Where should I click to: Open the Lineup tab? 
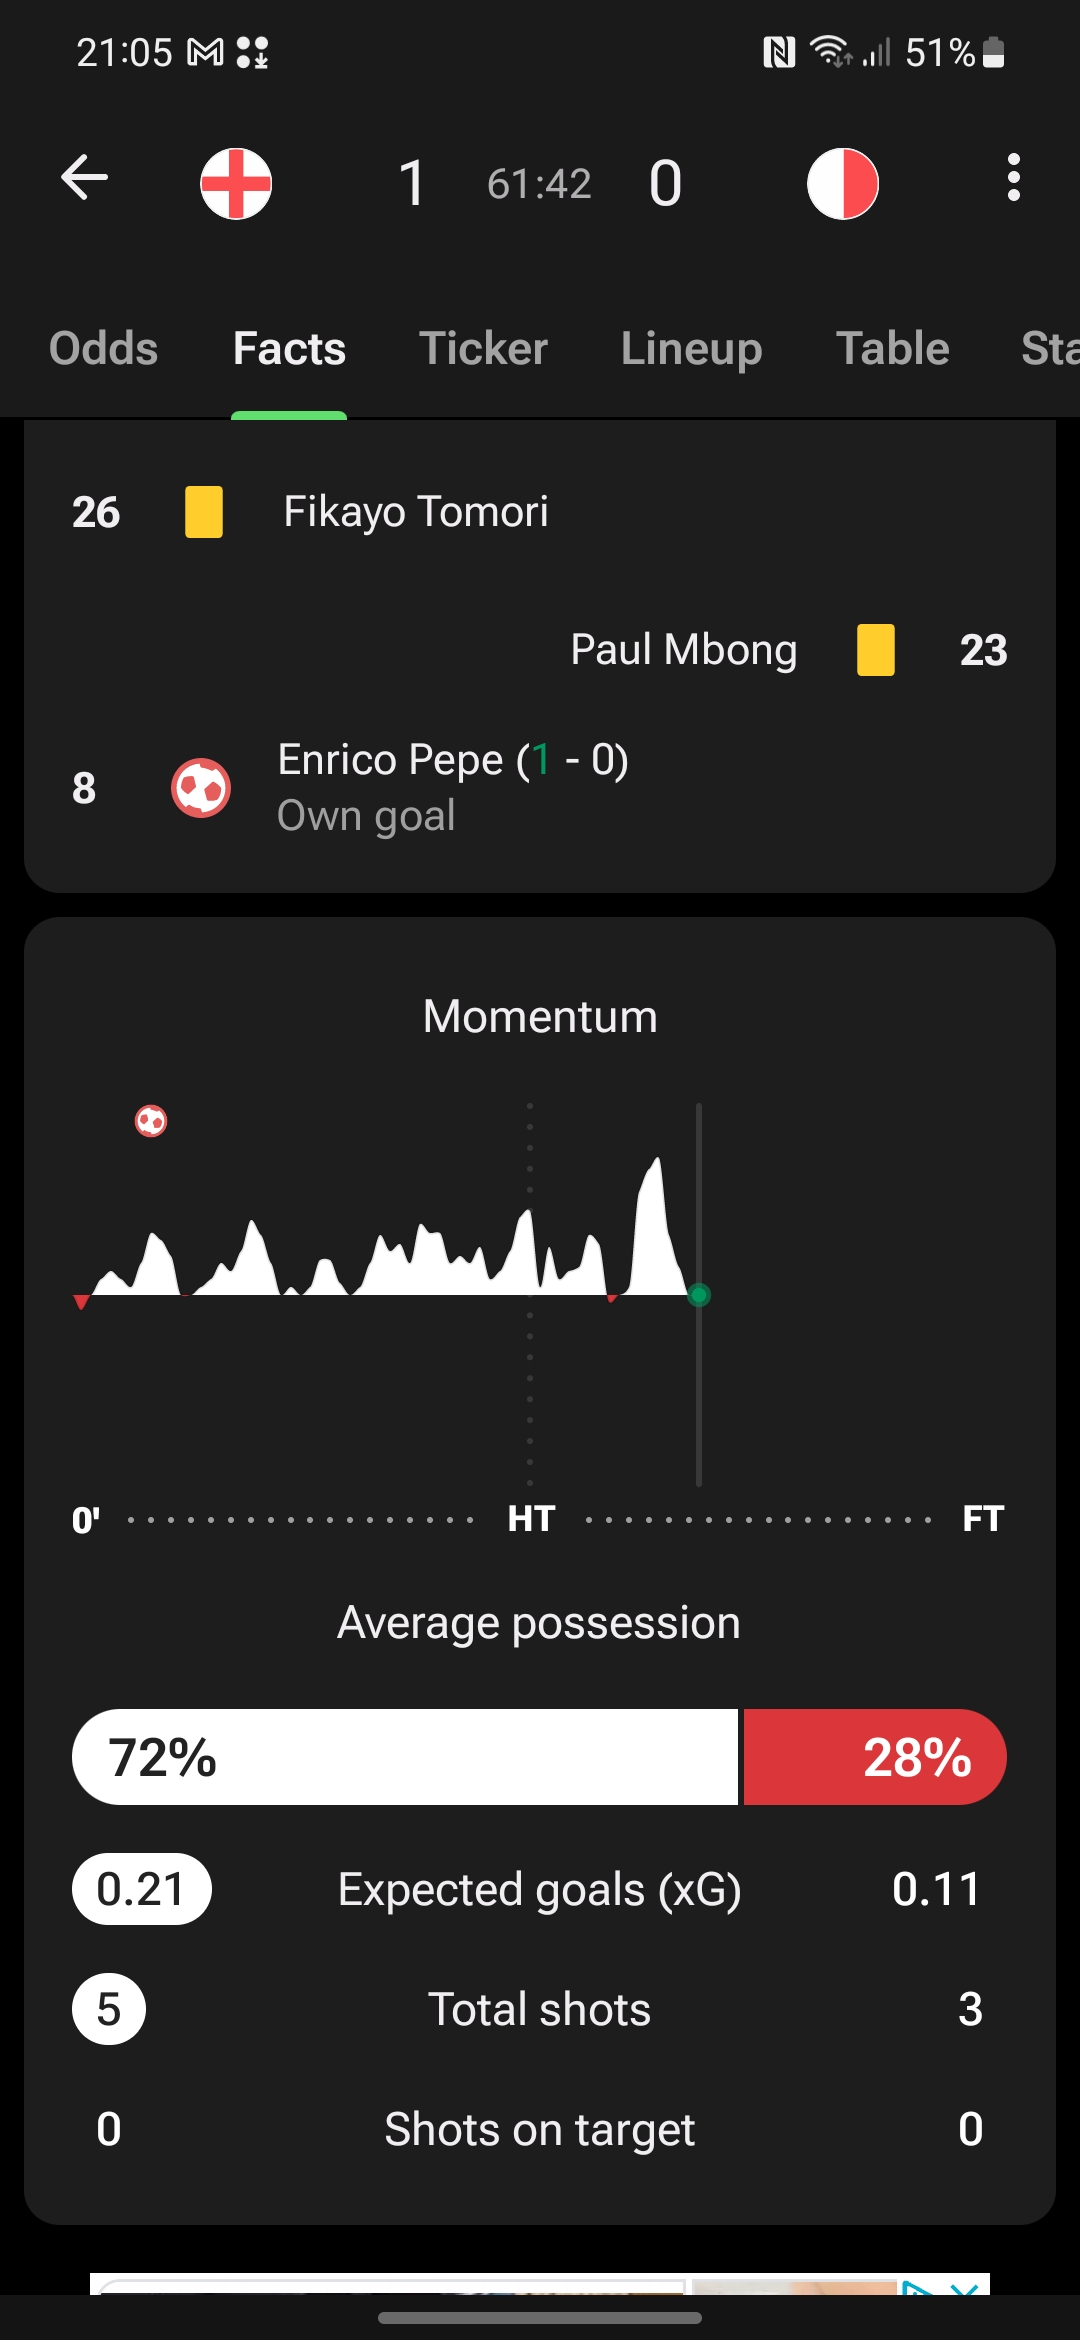(x=691, y=348)
